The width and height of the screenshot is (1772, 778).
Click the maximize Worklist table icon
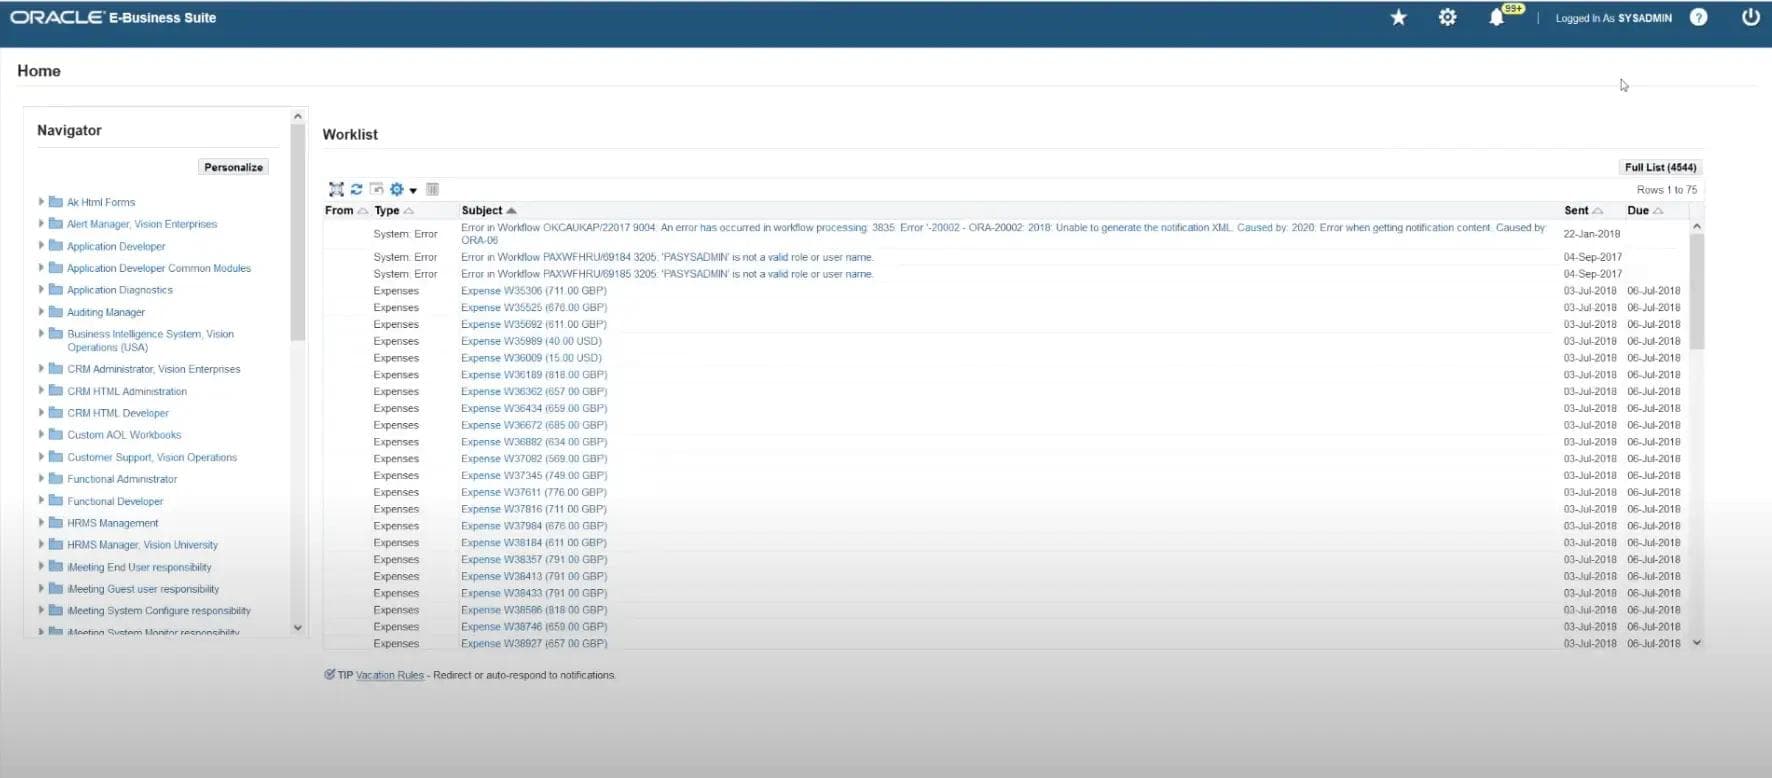pyautogui.click(x=336, y=189)
